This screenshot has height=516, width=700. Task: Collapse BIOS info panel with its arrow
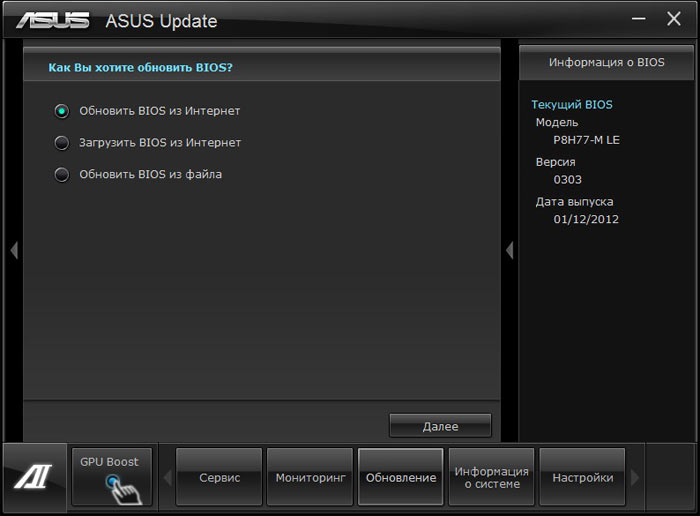point(510,250)
